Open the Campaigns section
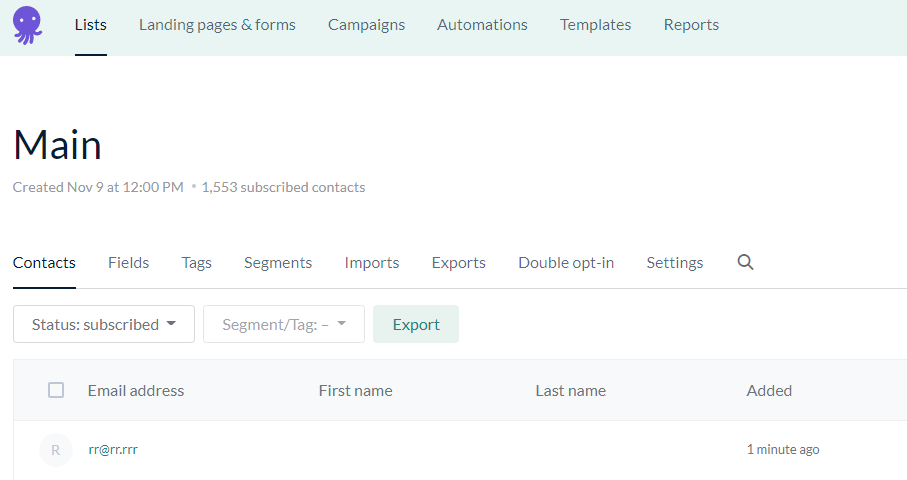 tap(366, 25)
